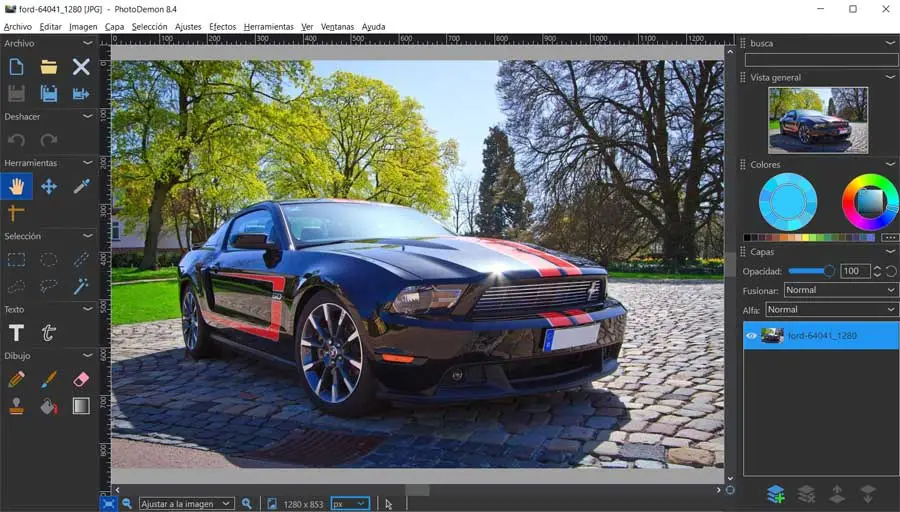Image resolution: width=900 pixels, height=512 pixels.
Task: Click in the busca search field
Action: point(820,60)
